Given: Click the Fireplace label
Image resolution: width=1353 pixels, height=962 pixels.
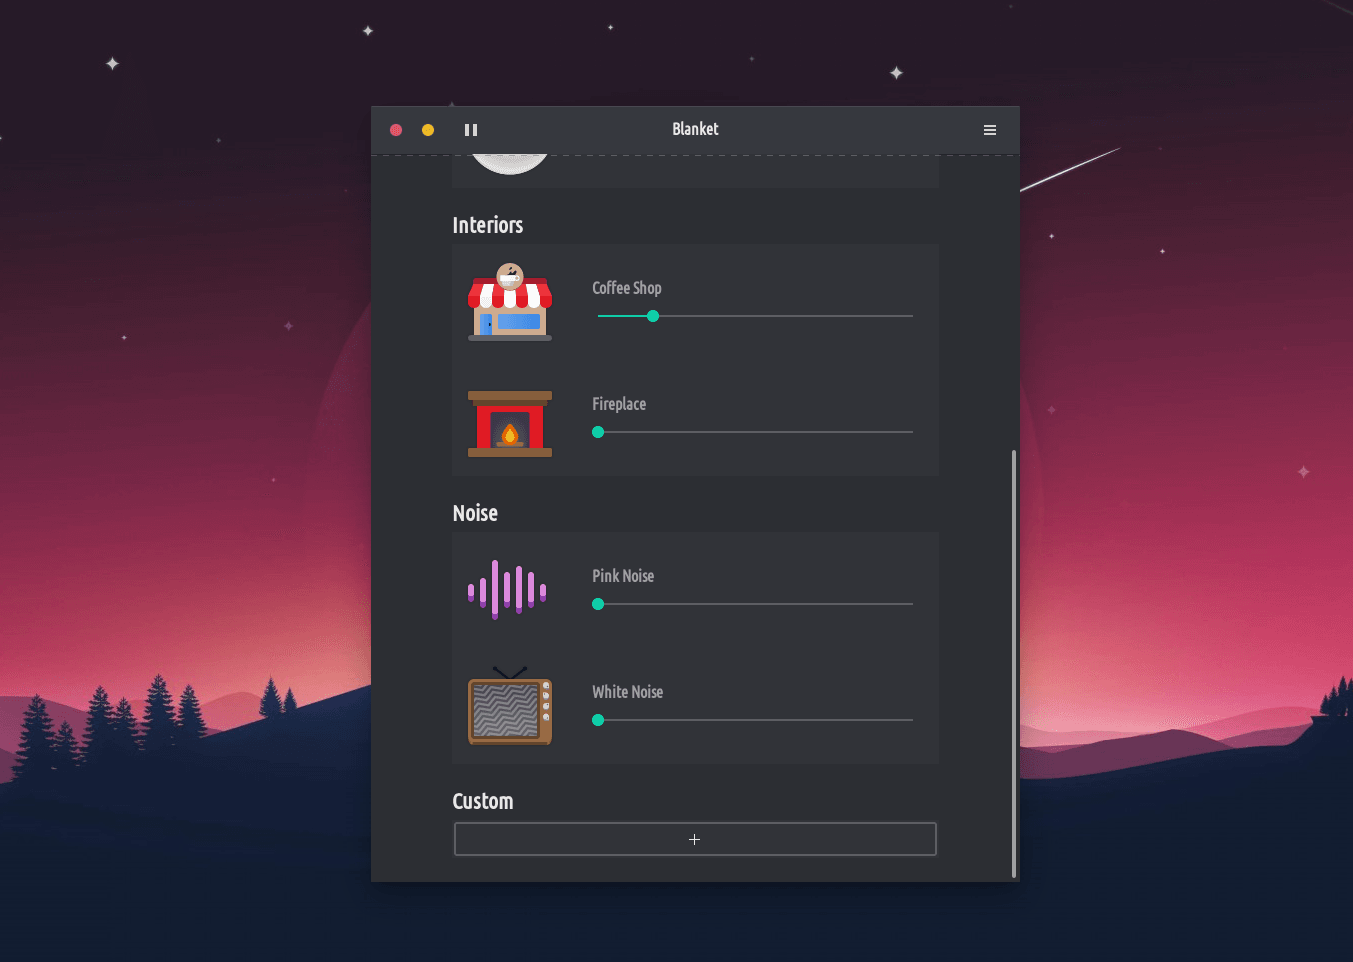Looking at the screenshot, I should (619, 404).
